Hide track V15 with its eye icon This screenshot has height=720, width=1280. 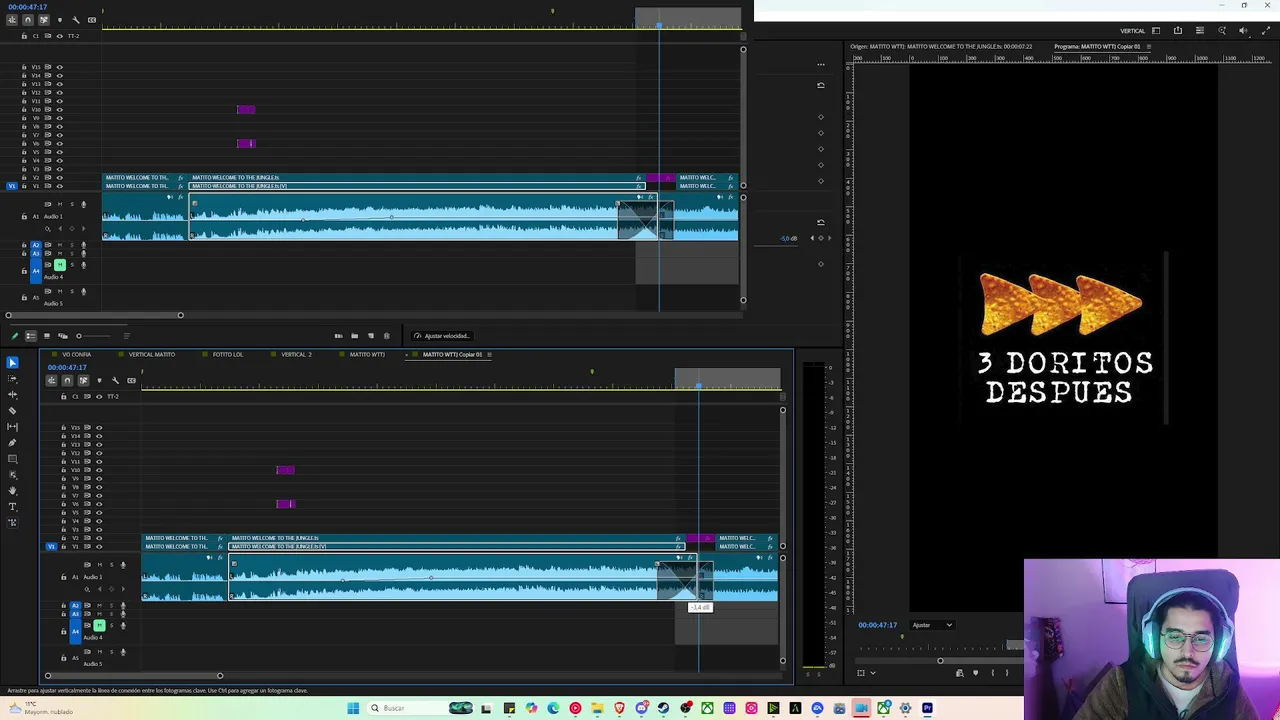98,428
